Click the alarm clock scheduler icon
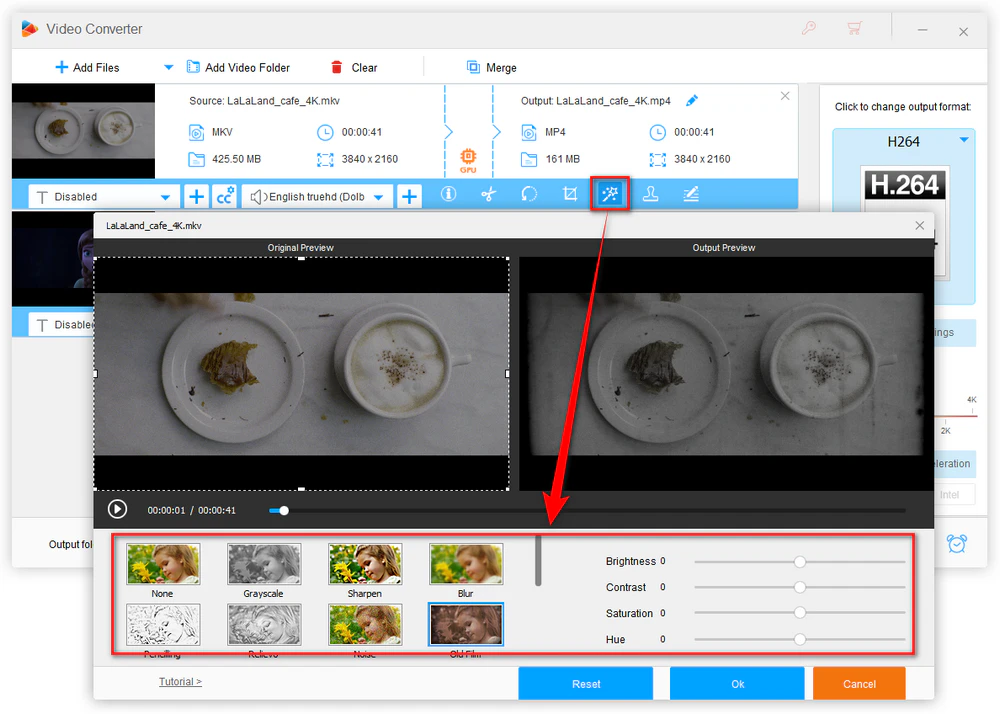 tap(957, 544)
